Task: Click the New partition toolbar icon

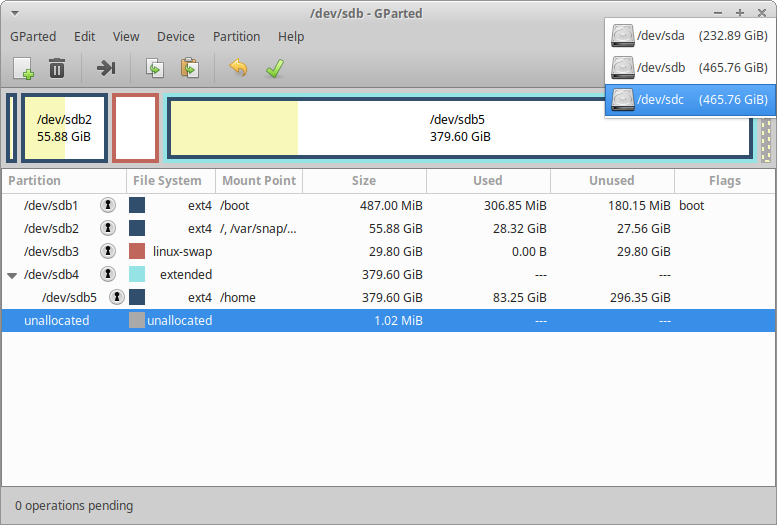Action: click(x=23, y=68)
